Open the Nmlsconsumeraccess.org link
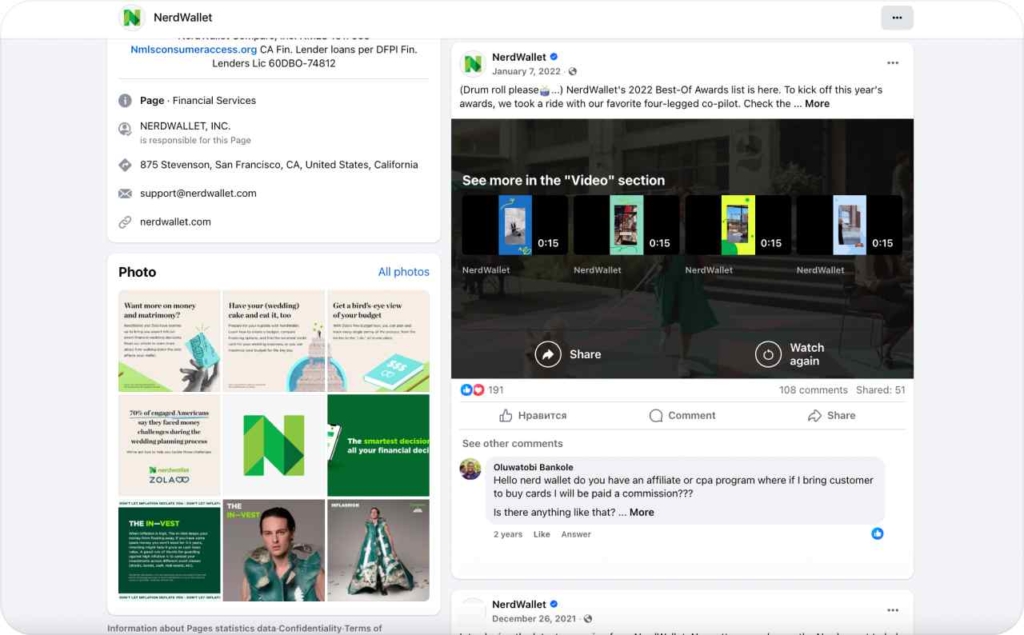Viewport: 1024px width, 635px height. click(193, 49)
